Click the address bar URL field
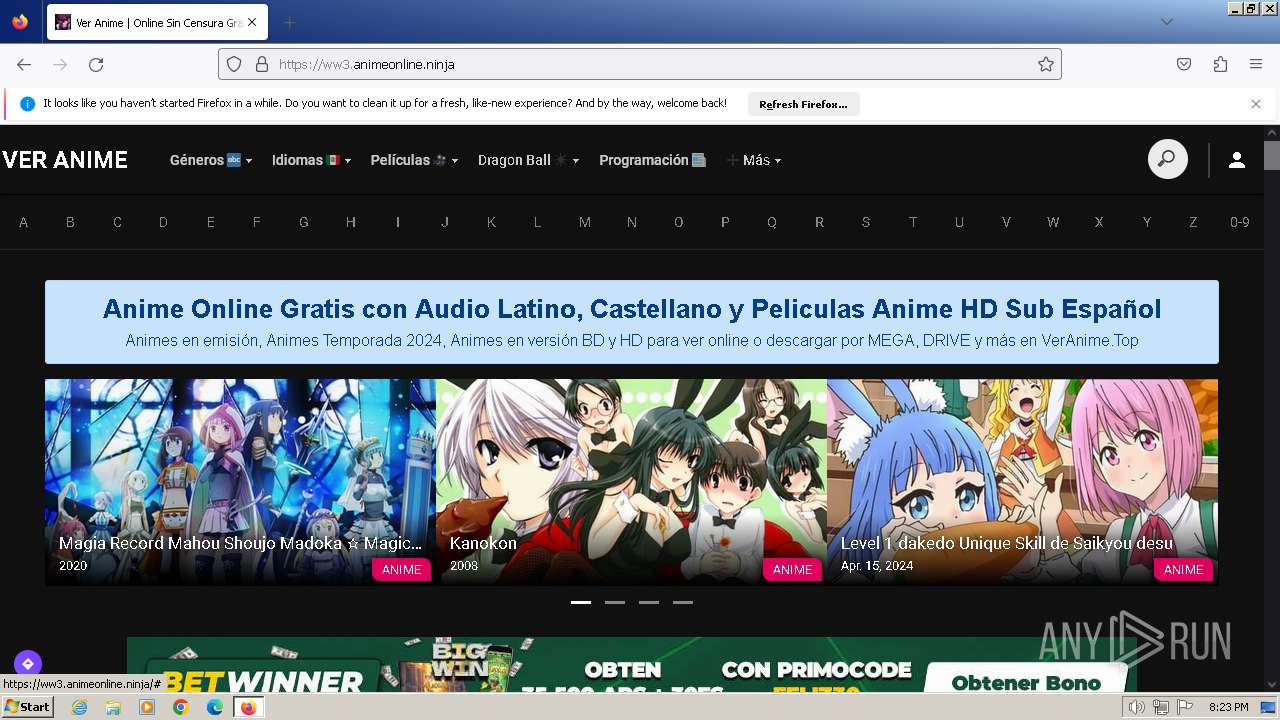The height and width of the screenshot is (720, 1280). pyautogui.click(x=640, y=64)
